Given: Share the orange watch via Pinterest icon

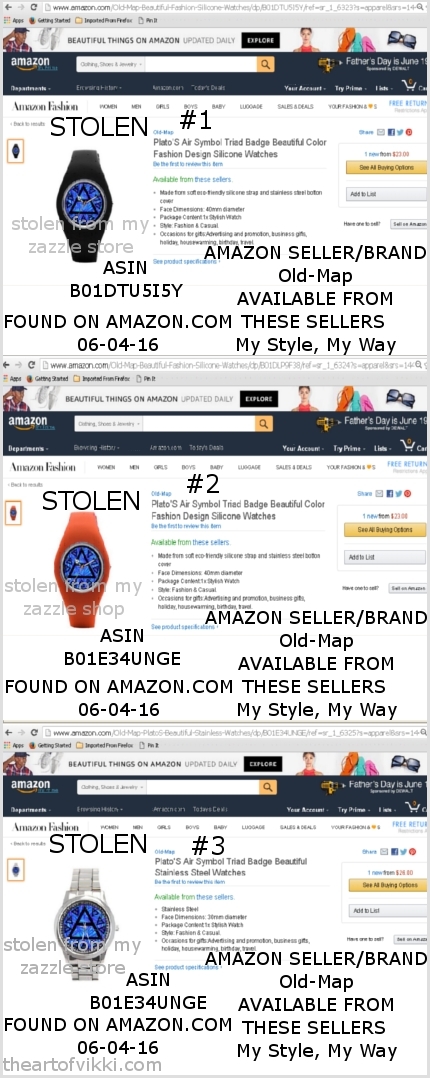Looking at the screenshot, I should [x=408, y=494].
